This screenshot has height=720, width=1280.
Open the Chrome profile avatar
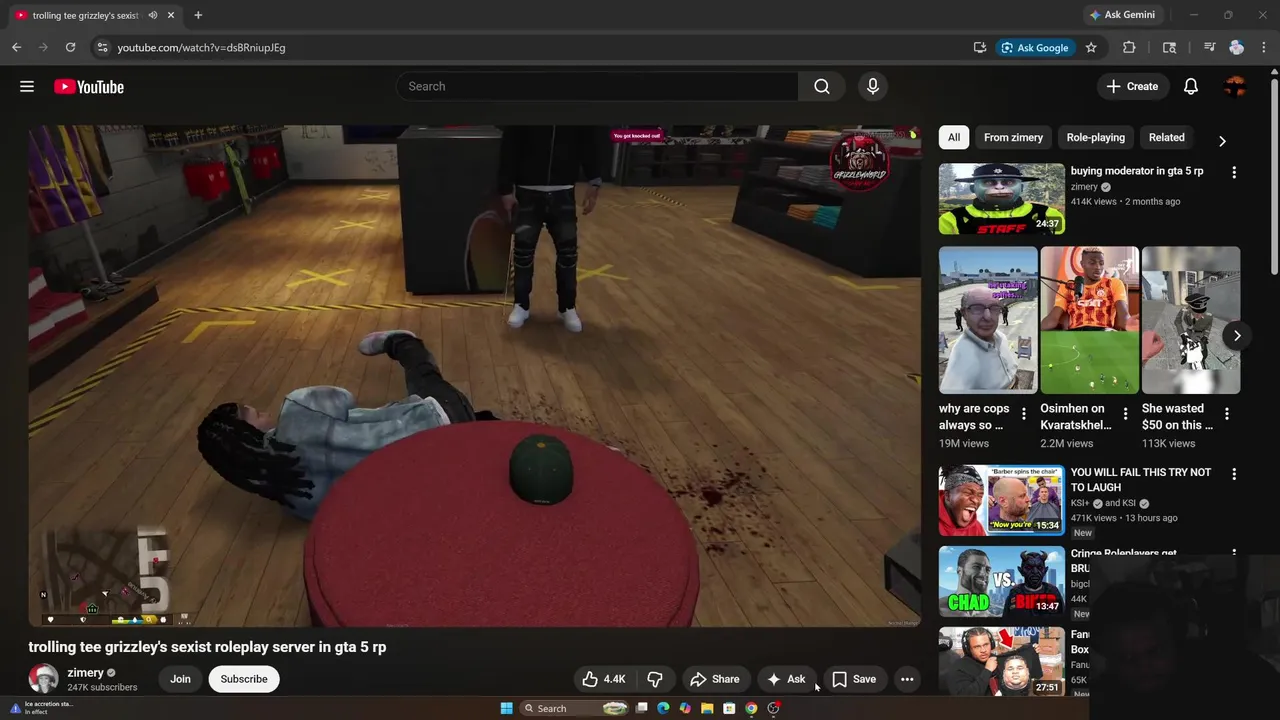[x=1237, y=47]
